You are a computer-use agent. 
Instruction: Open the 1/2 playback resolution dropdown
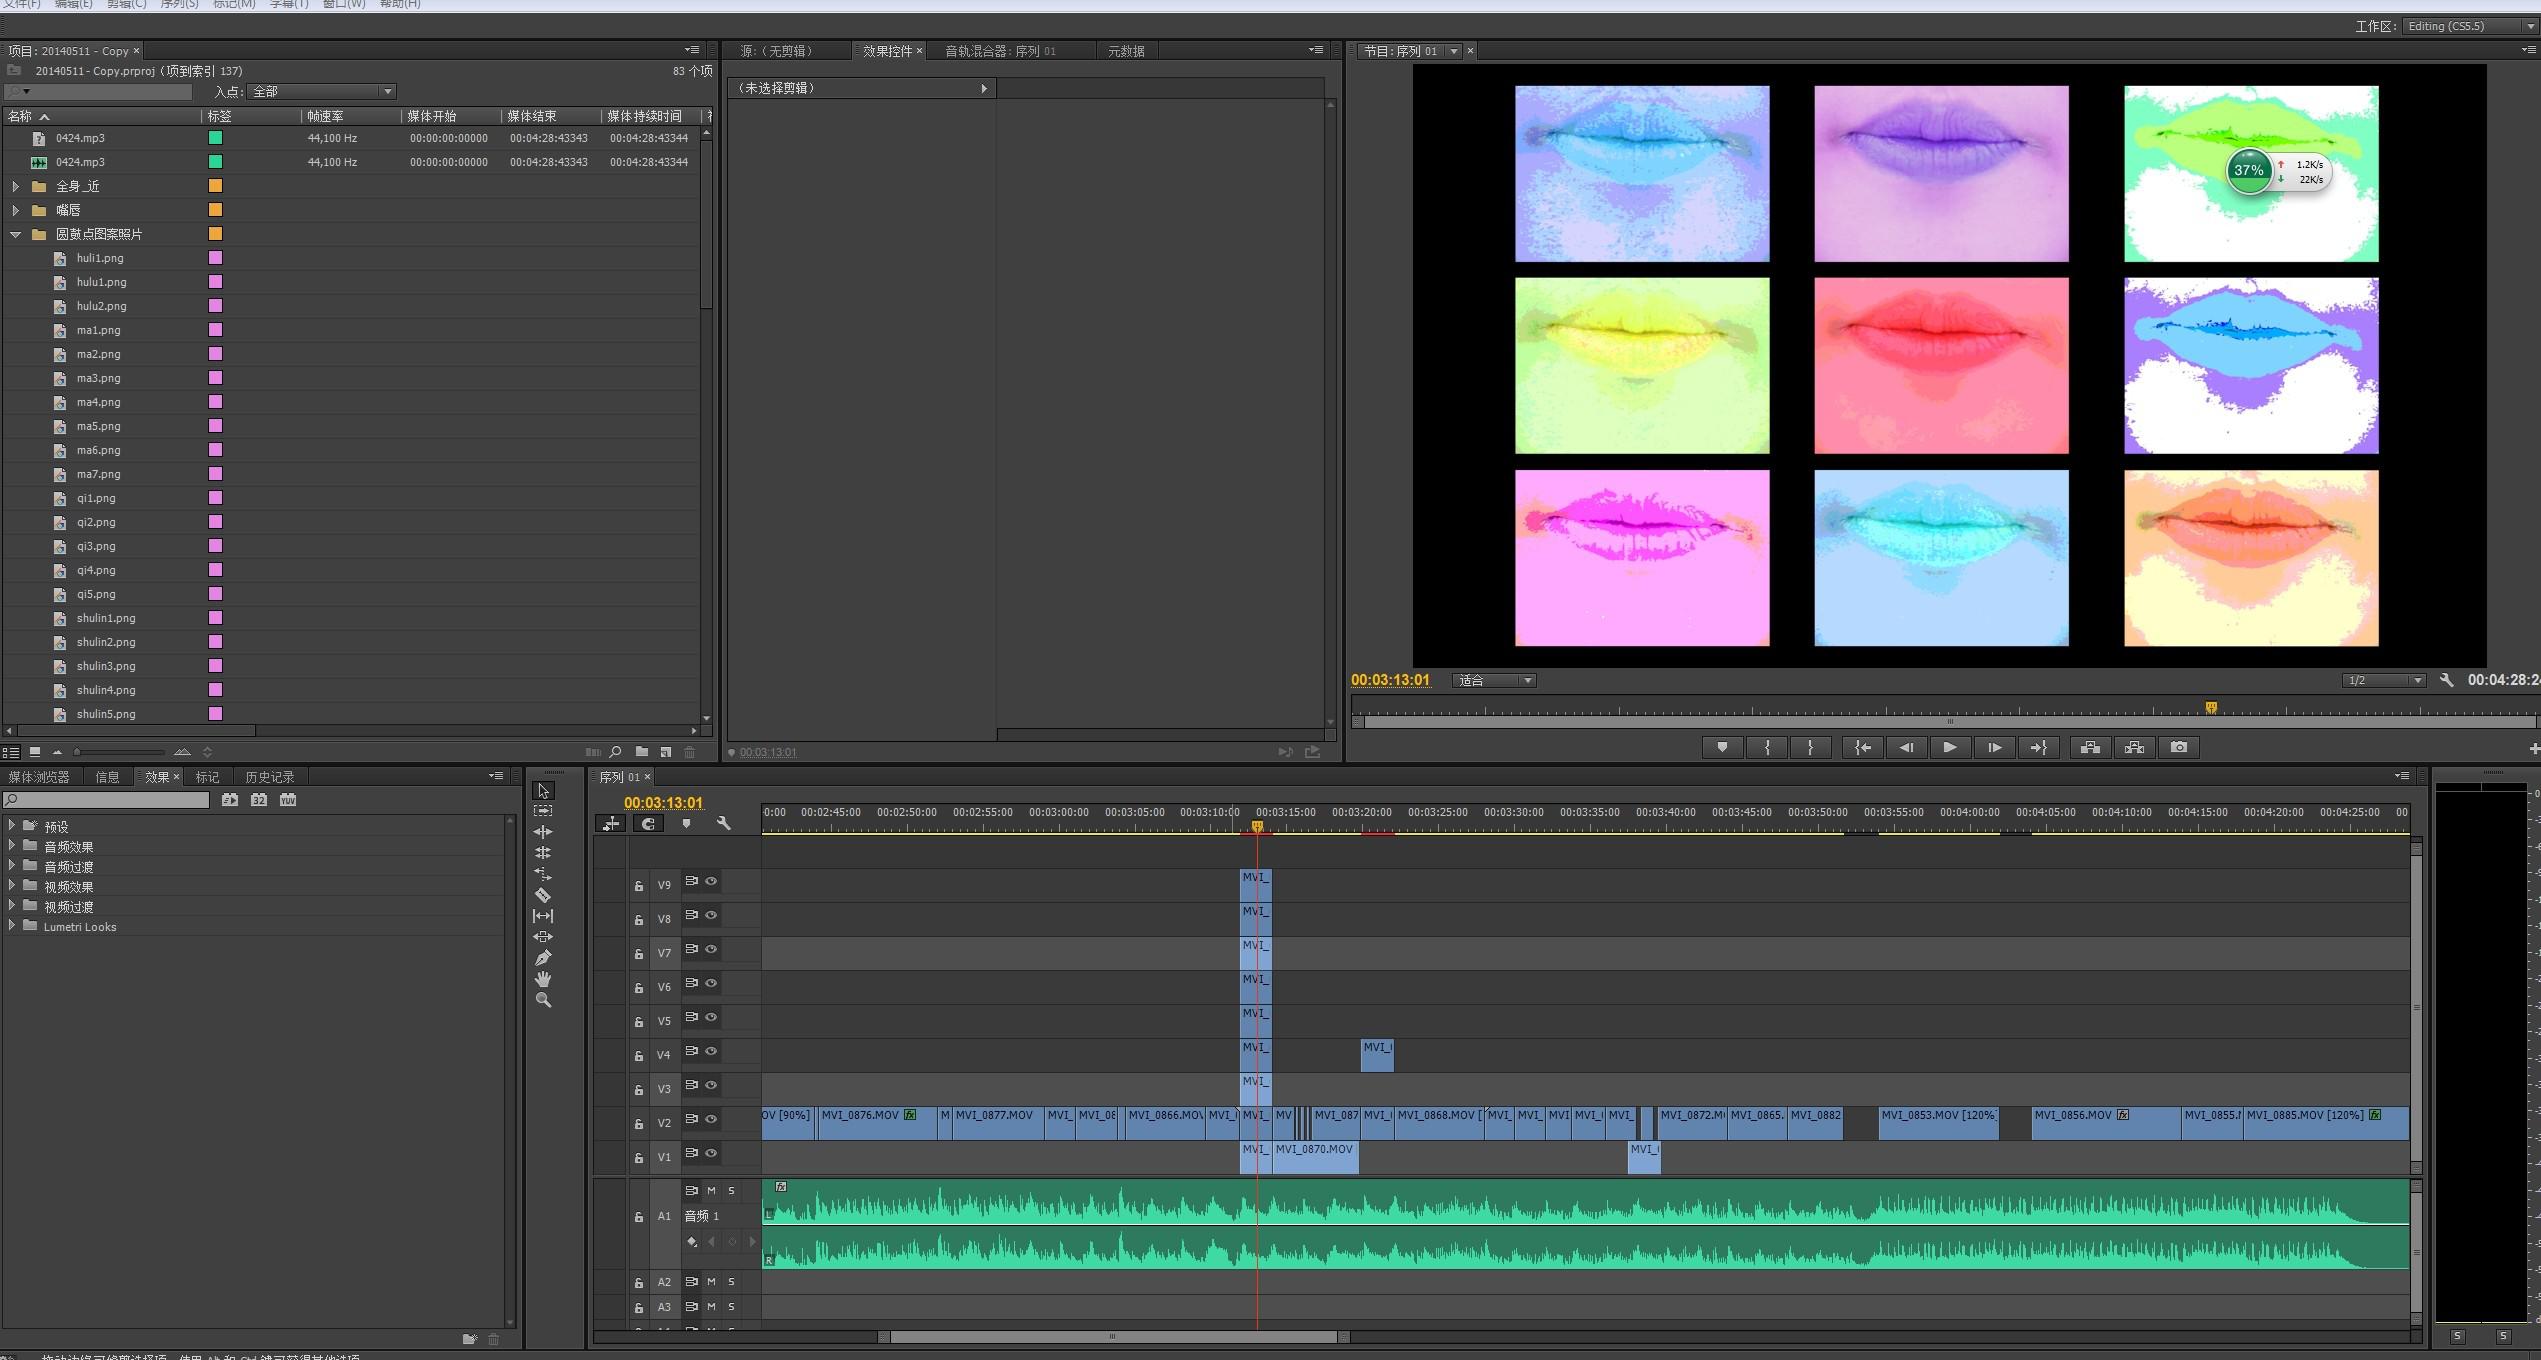[x=2384, y=680]
